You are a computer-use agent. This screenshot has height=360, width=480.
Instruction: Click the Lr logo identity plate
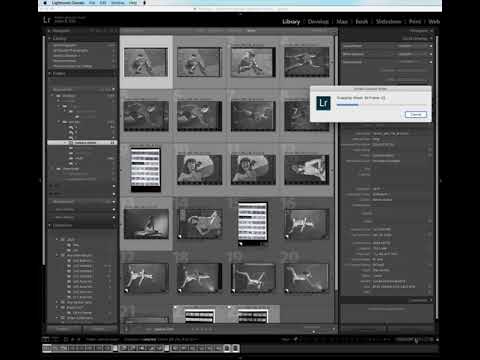[x=47, y=20]
